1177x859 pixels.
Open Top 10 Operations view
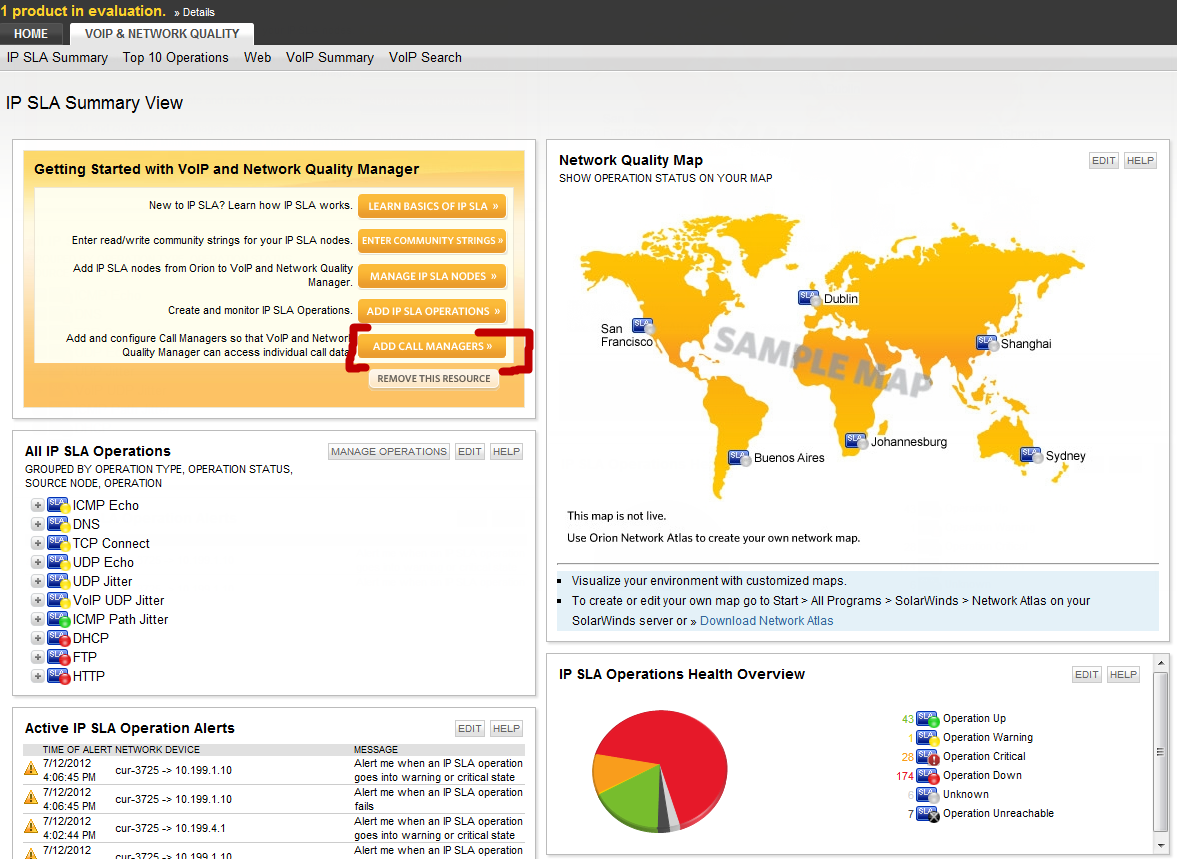[x=176, y=58]
